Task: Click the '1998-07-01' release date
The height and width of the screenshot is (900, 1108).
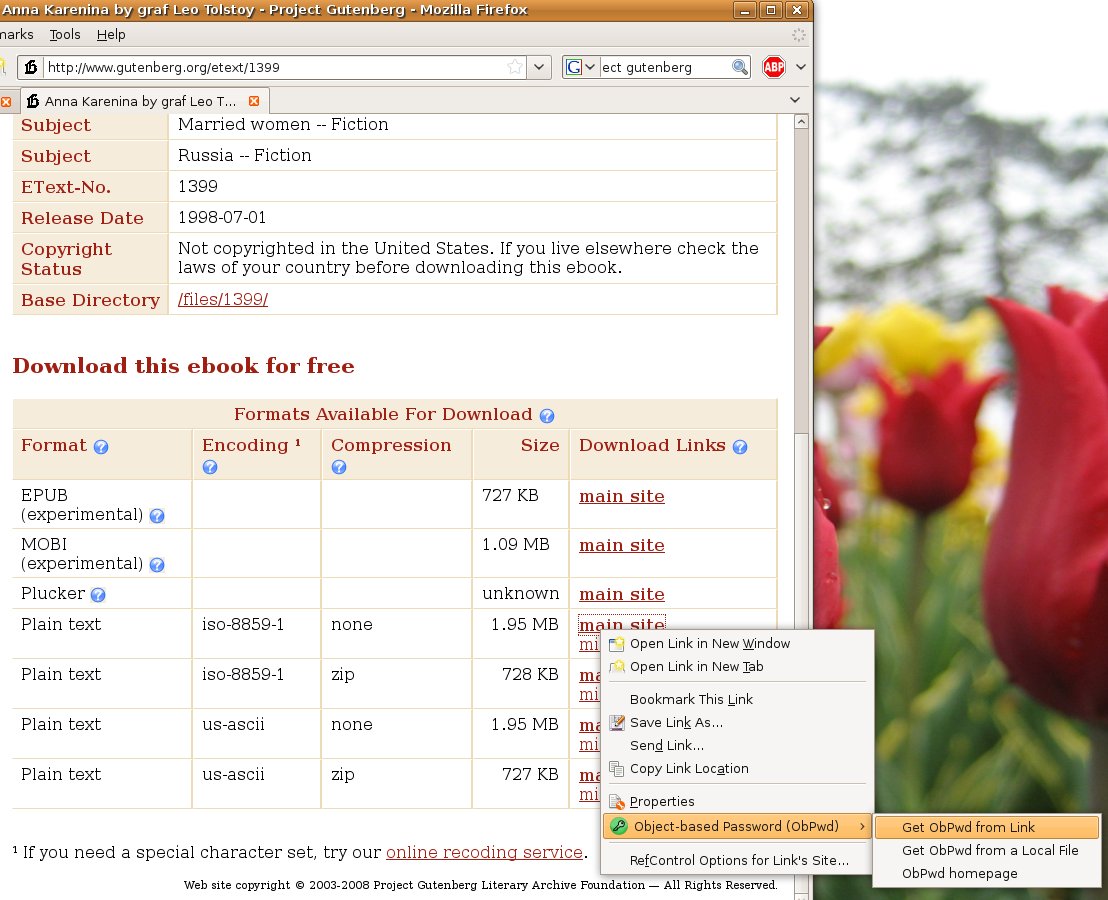Action: pos(222,218)
